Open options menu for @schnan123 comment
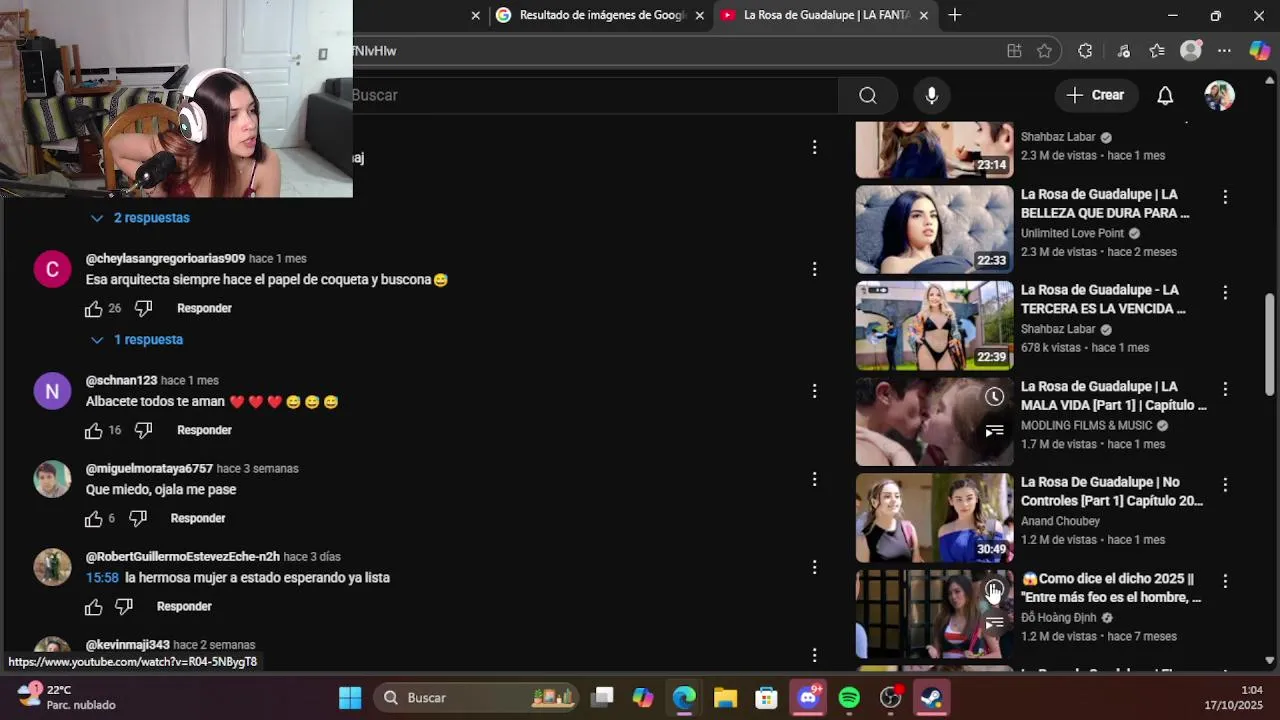 point(815,391)
